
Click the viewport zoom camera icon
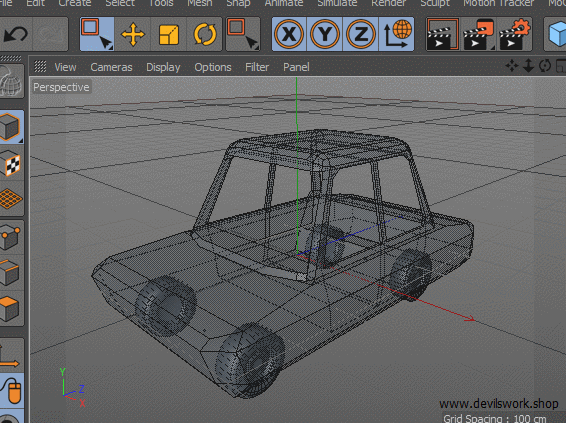[528, 66]
